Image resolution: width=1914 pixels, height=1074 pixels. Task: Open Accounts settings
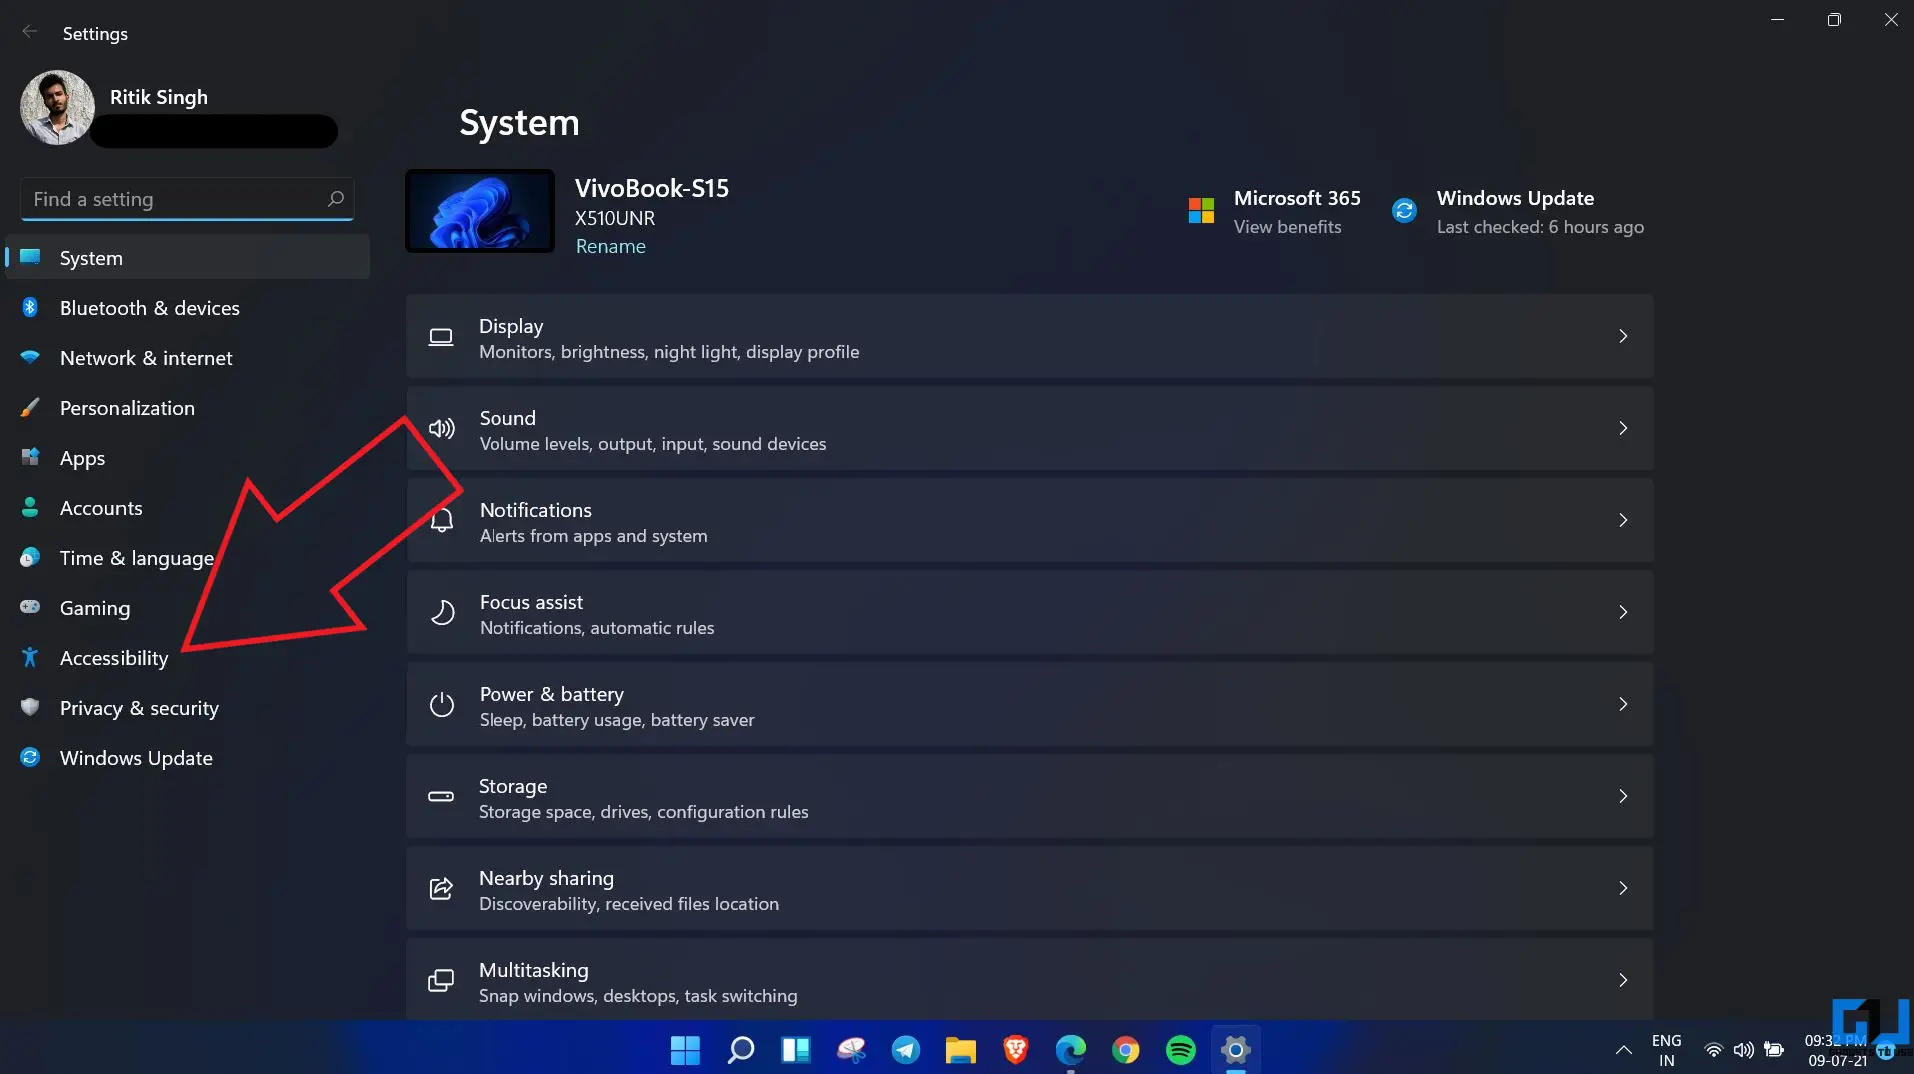188,508
